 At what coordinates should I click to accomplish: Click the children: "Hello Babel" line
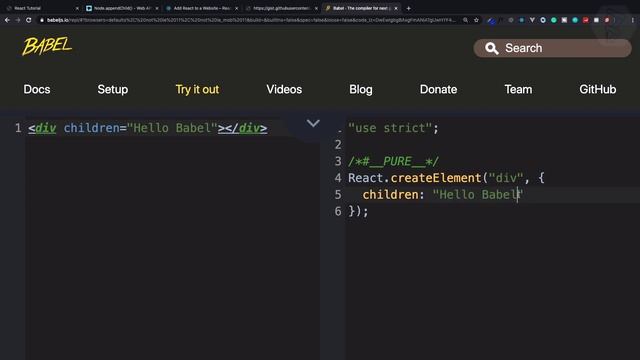tap(443, 195)
